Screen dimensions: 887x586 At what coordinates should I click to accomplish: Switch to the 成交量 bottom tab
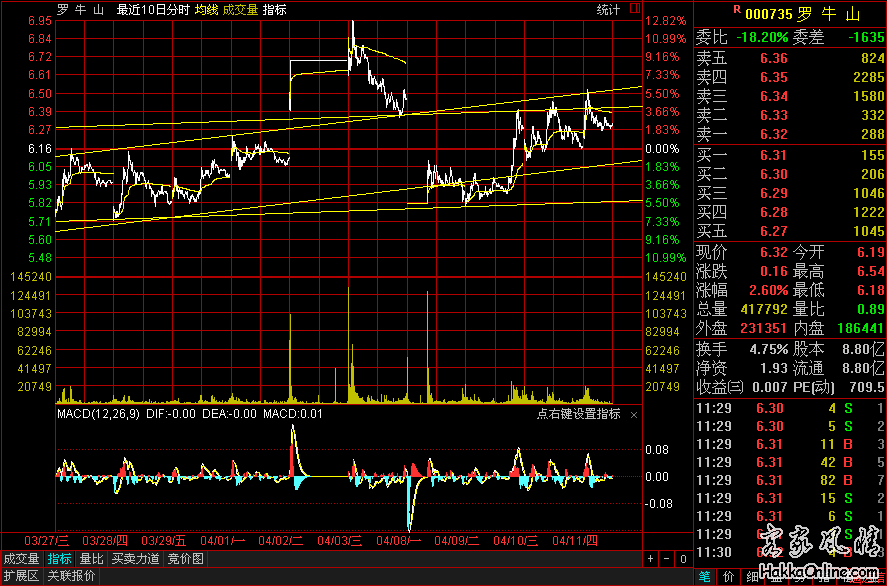pyautogui.click(x=22, y=559)
